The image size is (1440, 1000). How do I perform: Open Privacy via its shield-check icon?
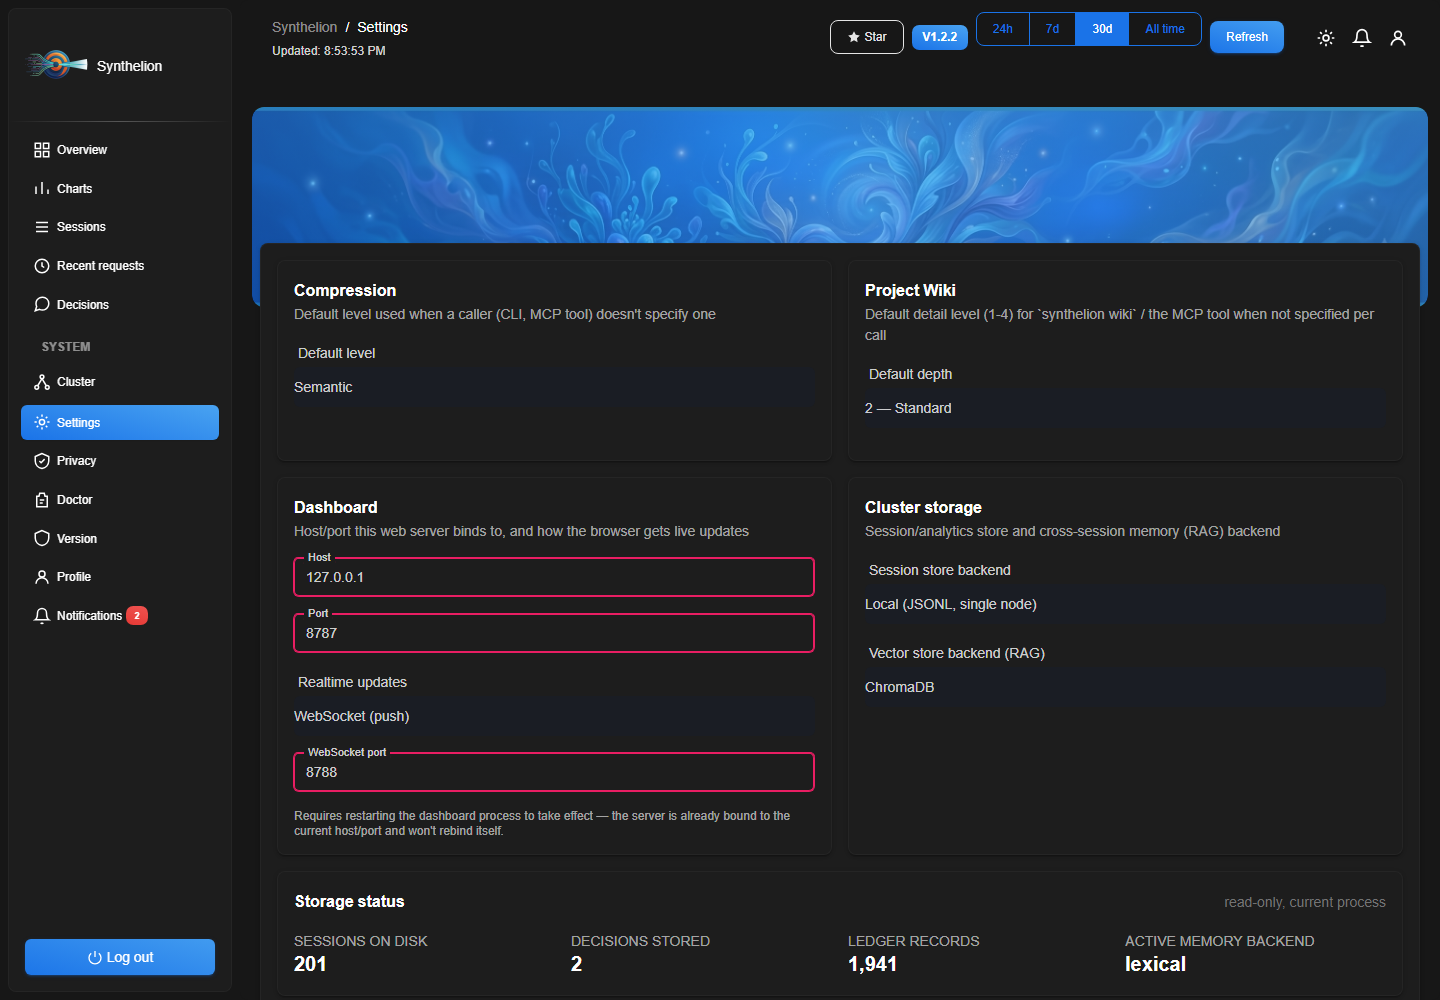point(42,461)
